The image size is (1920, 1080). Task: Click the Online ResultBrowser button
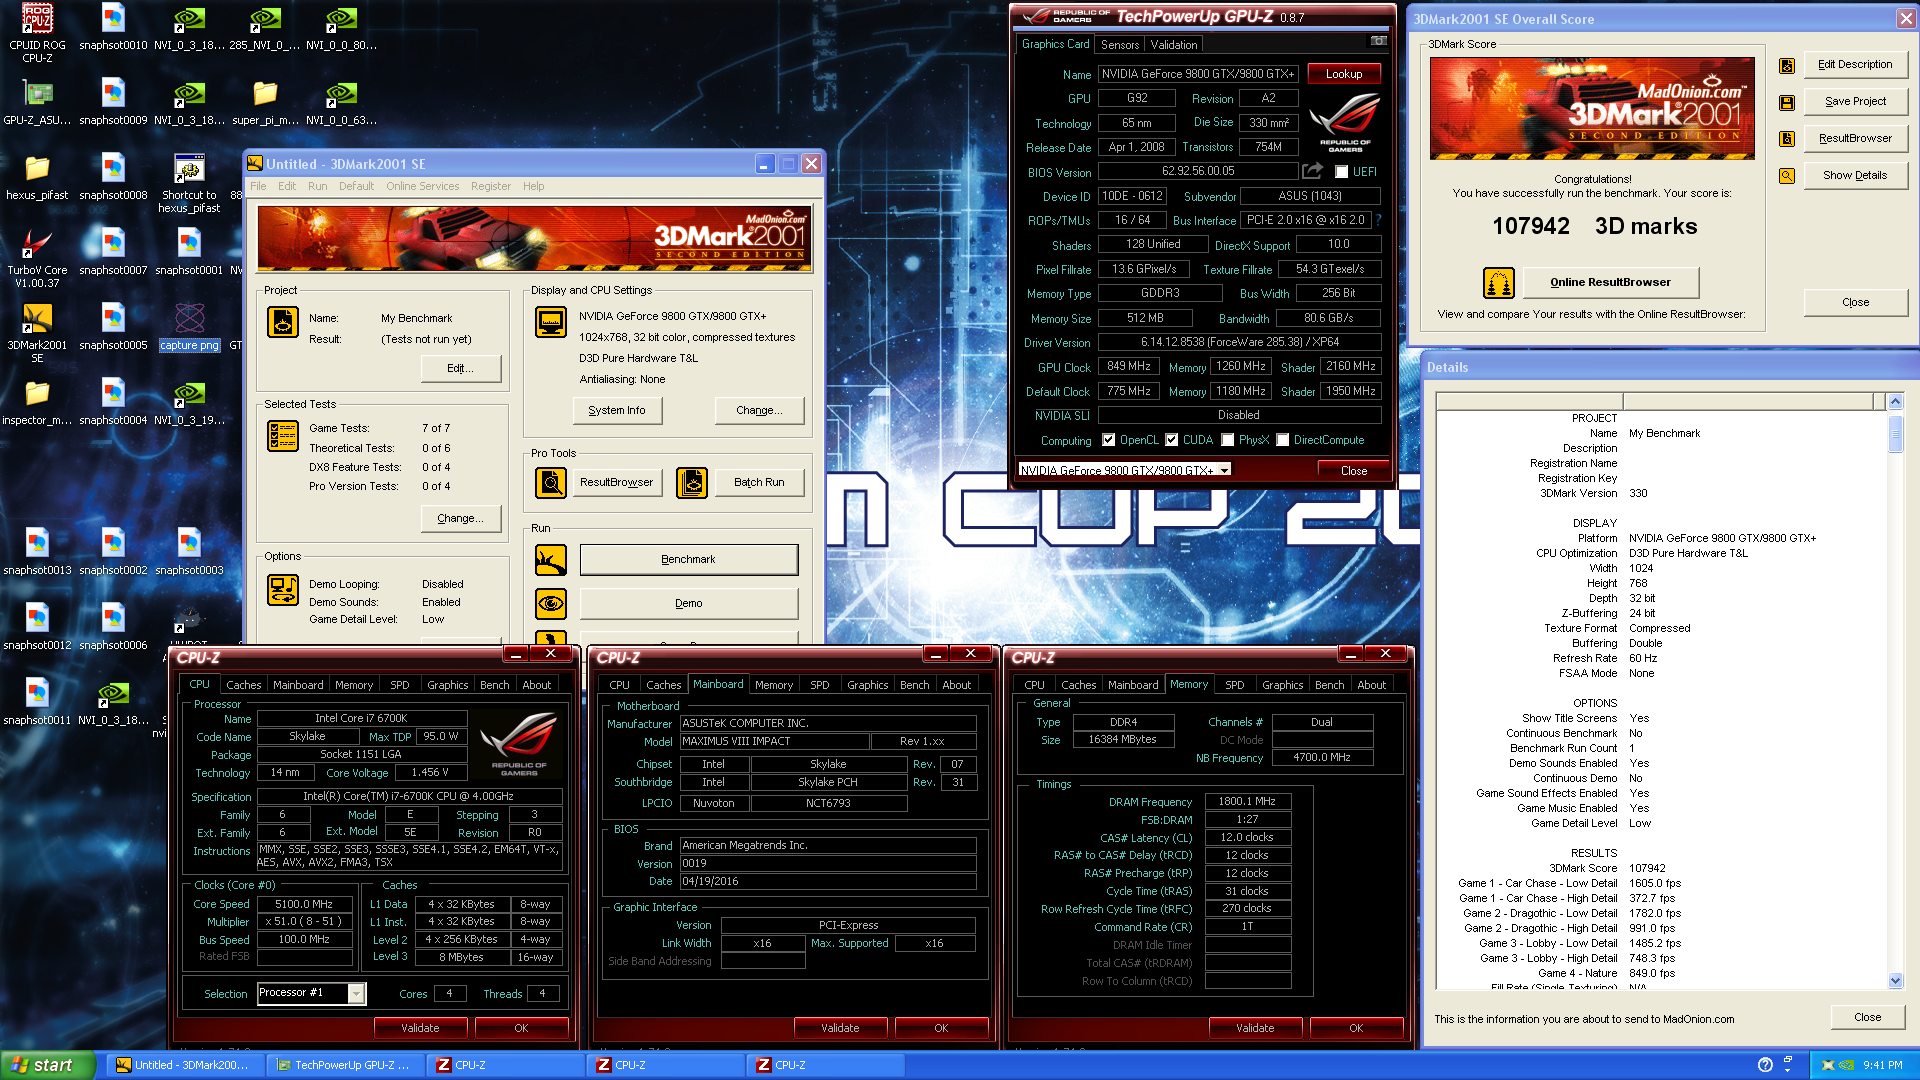click(x=1610, y=283)
